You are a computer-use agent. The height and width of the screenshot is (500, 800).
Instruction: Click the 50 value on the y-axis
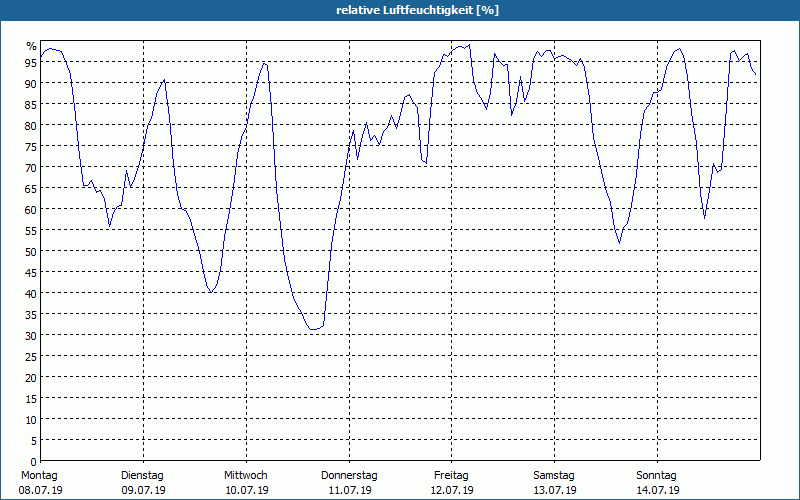coord(31,251)
